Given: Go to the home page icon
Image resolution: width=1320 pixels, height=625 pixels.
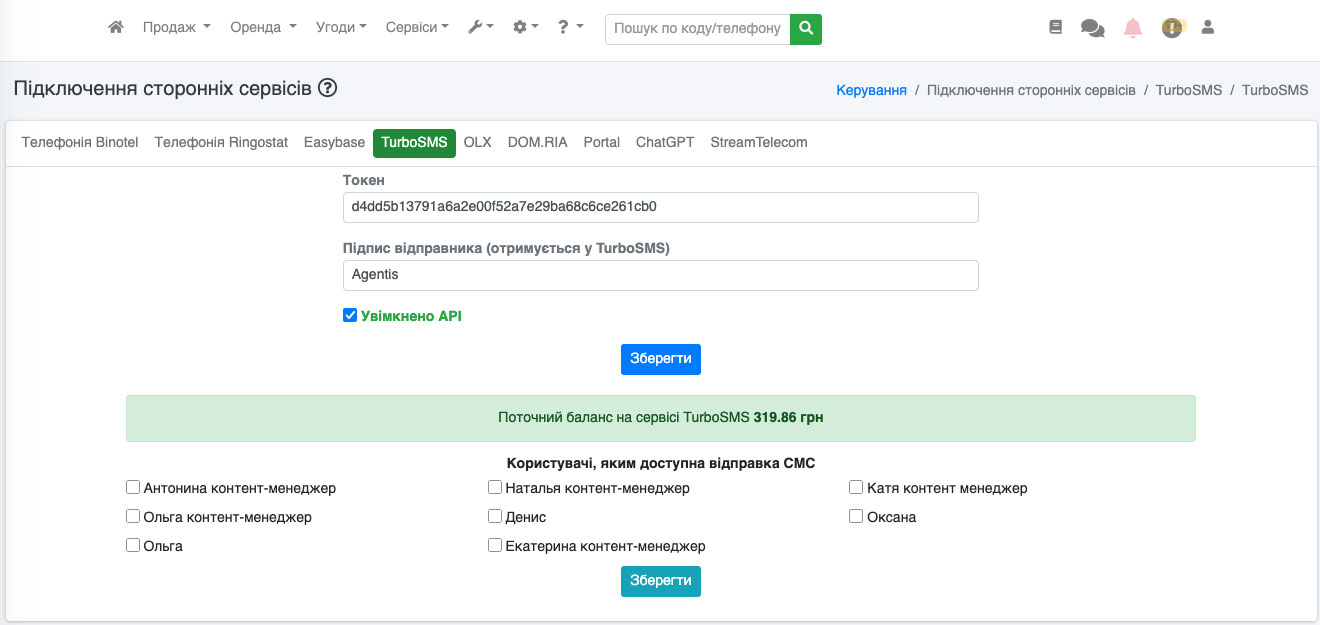Looking at the screenshot, I should click(116, 28).
